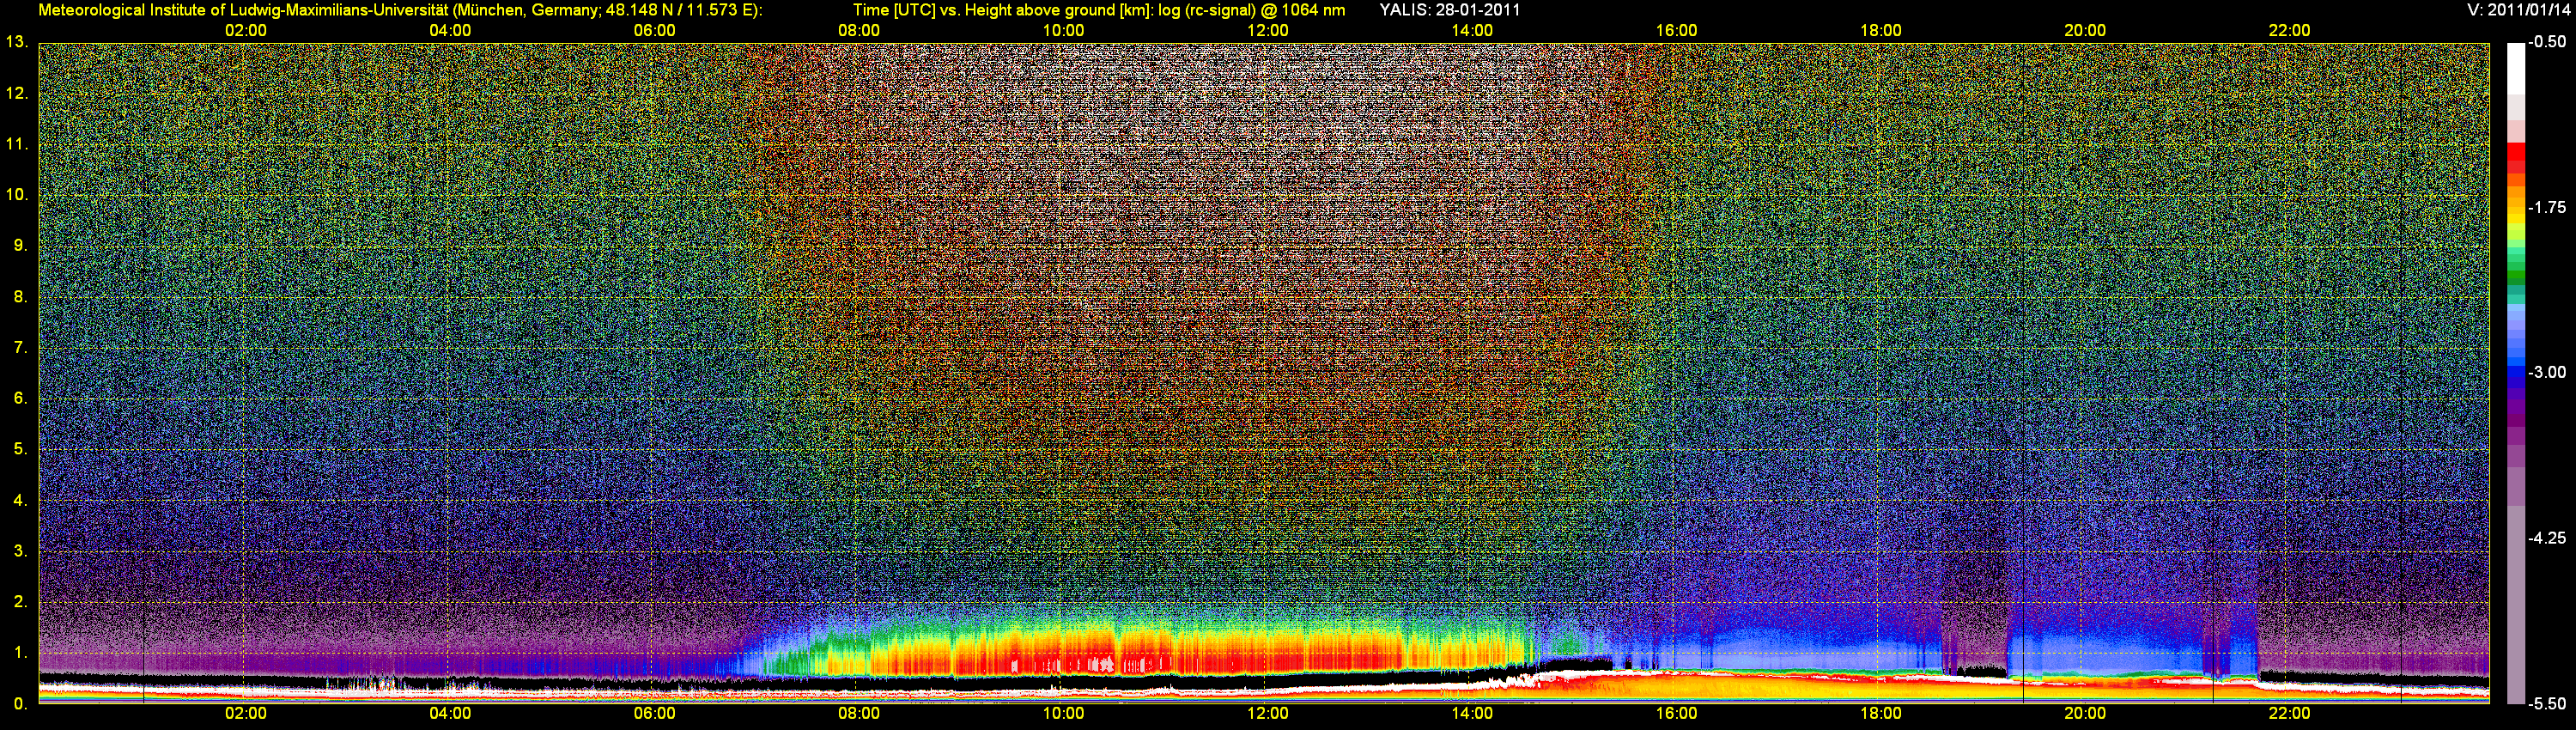Pick the 8. km height axis label

[x=20, y=297]
